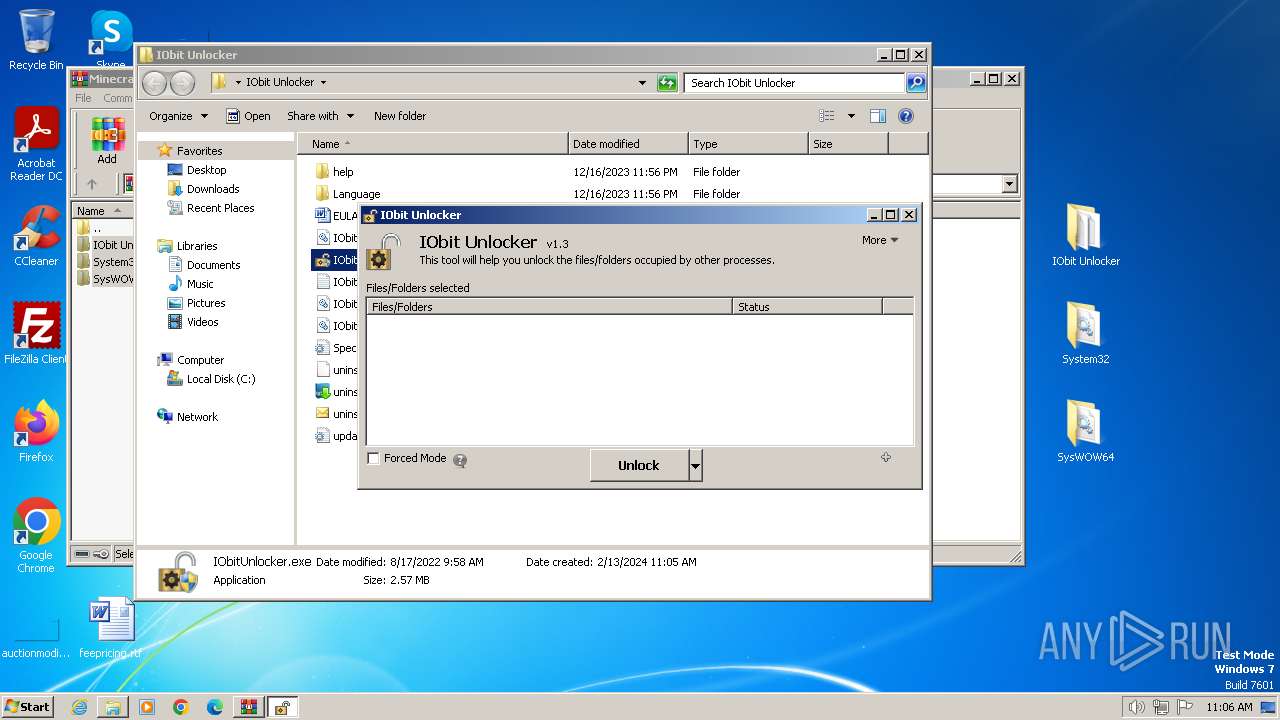This screenshot has width=1280, height=720.
Task: Click Chrome icon in taskbar
Action: (181, 707)
